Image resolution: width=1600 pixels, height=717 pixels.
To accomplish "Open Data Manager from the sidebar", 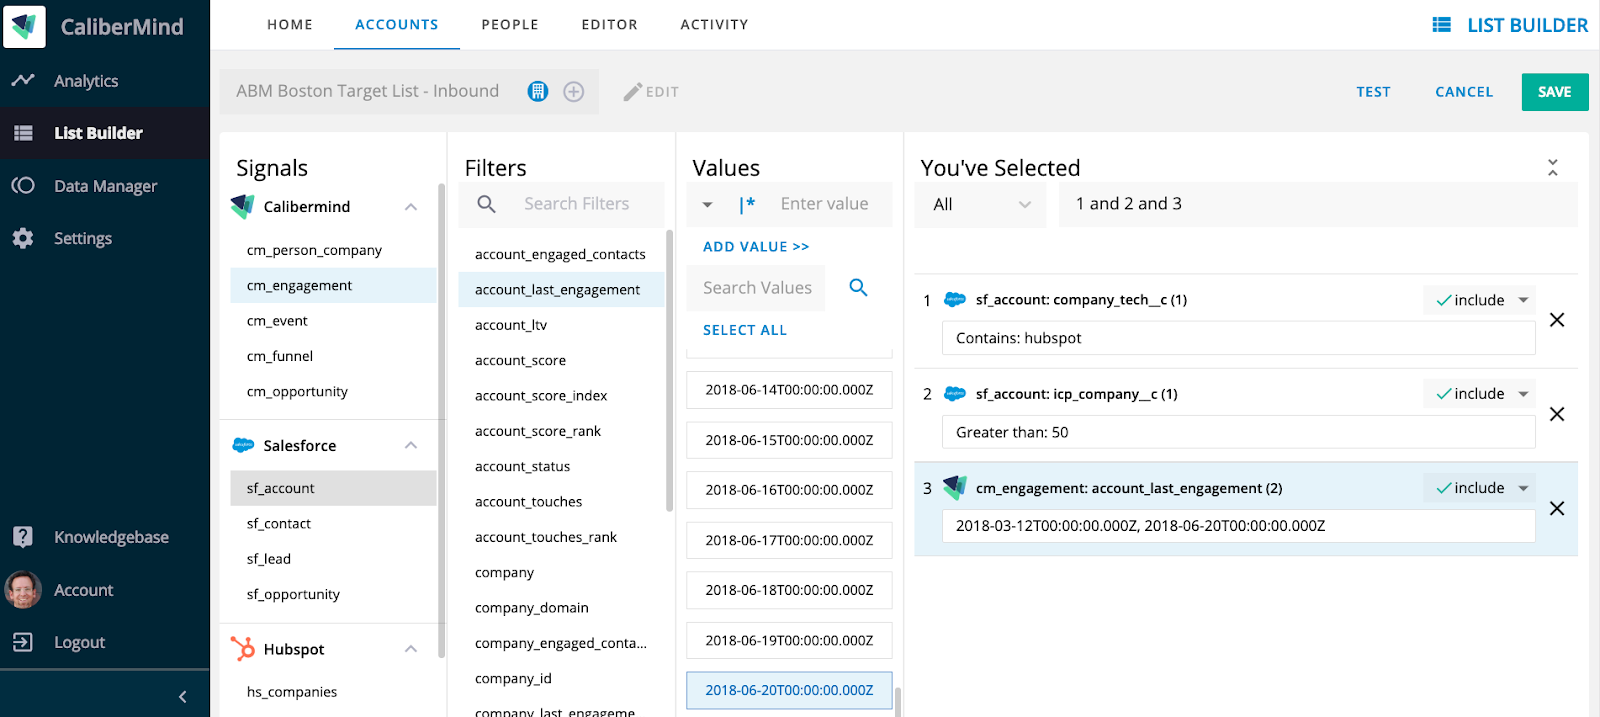I will [105, 186].
